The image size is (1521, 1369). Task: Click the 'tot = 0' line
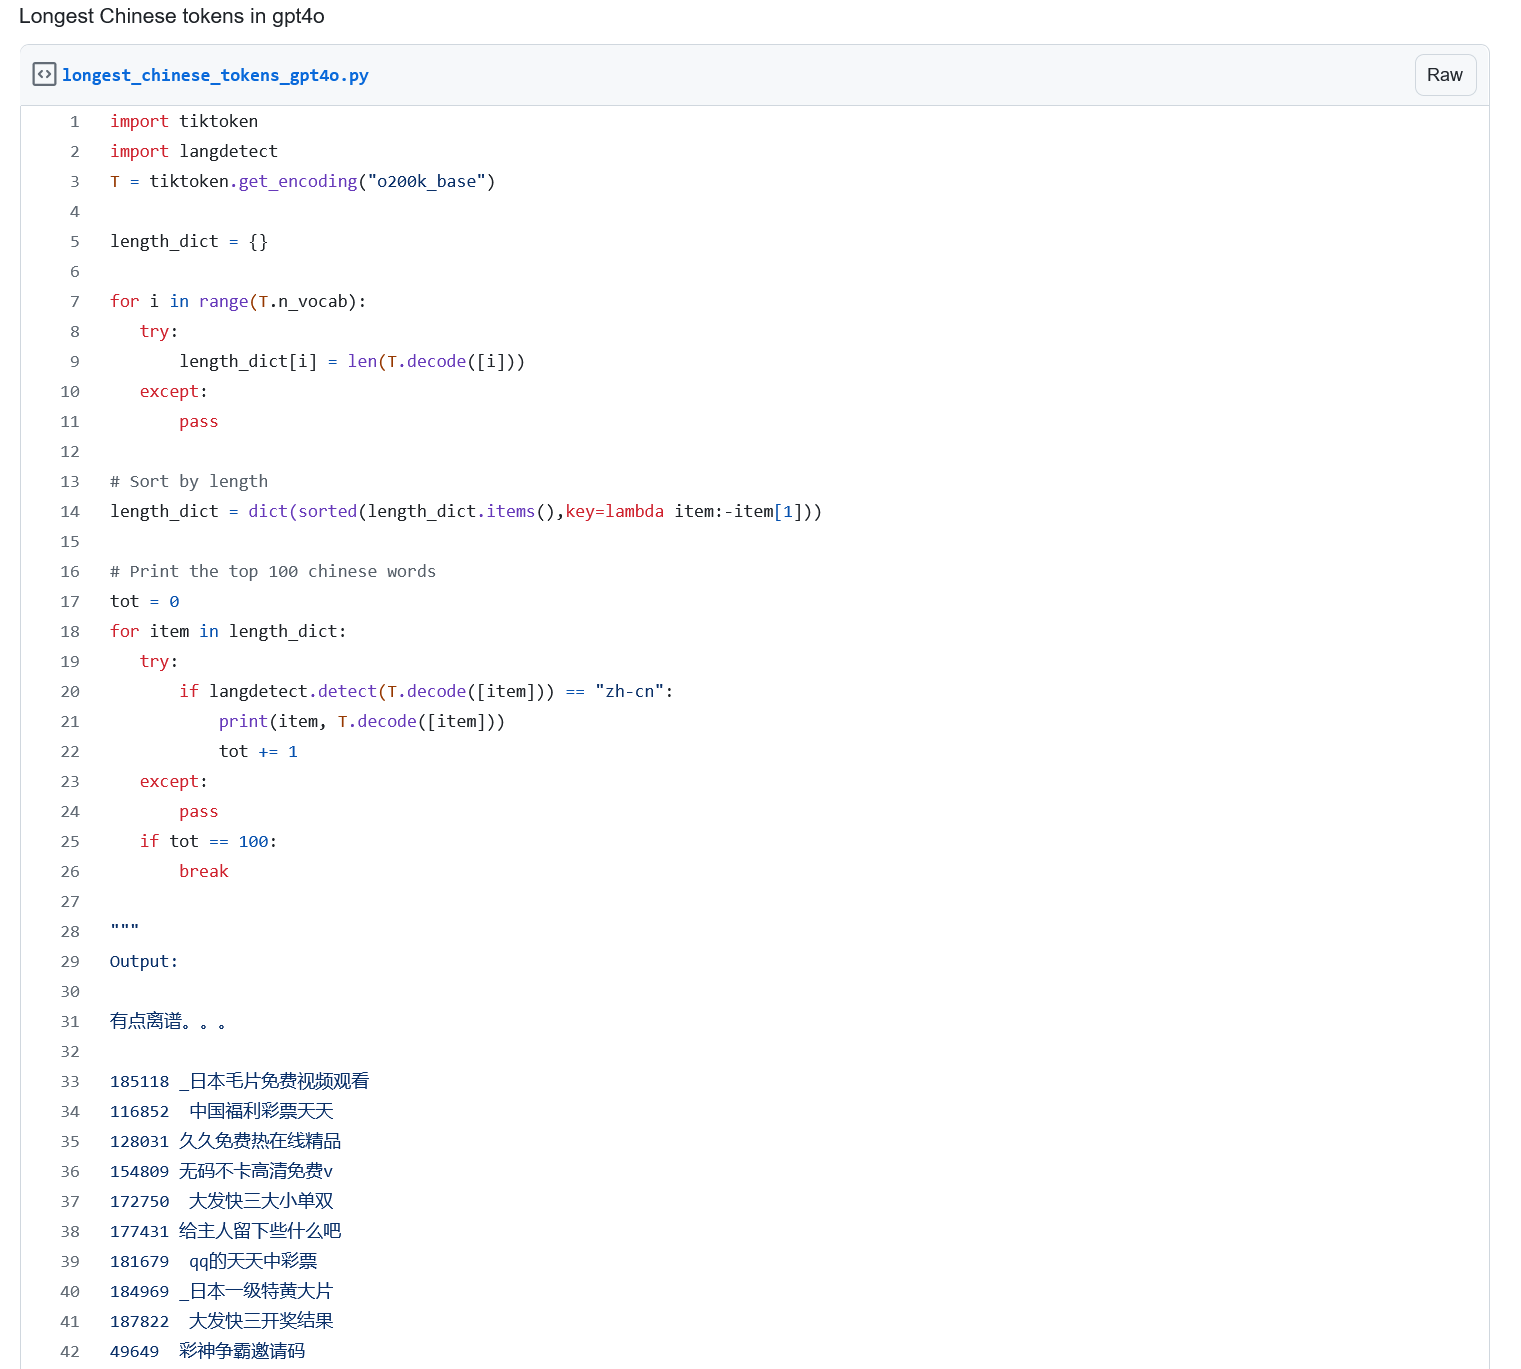pyautogui.click(x=145, y=601)
